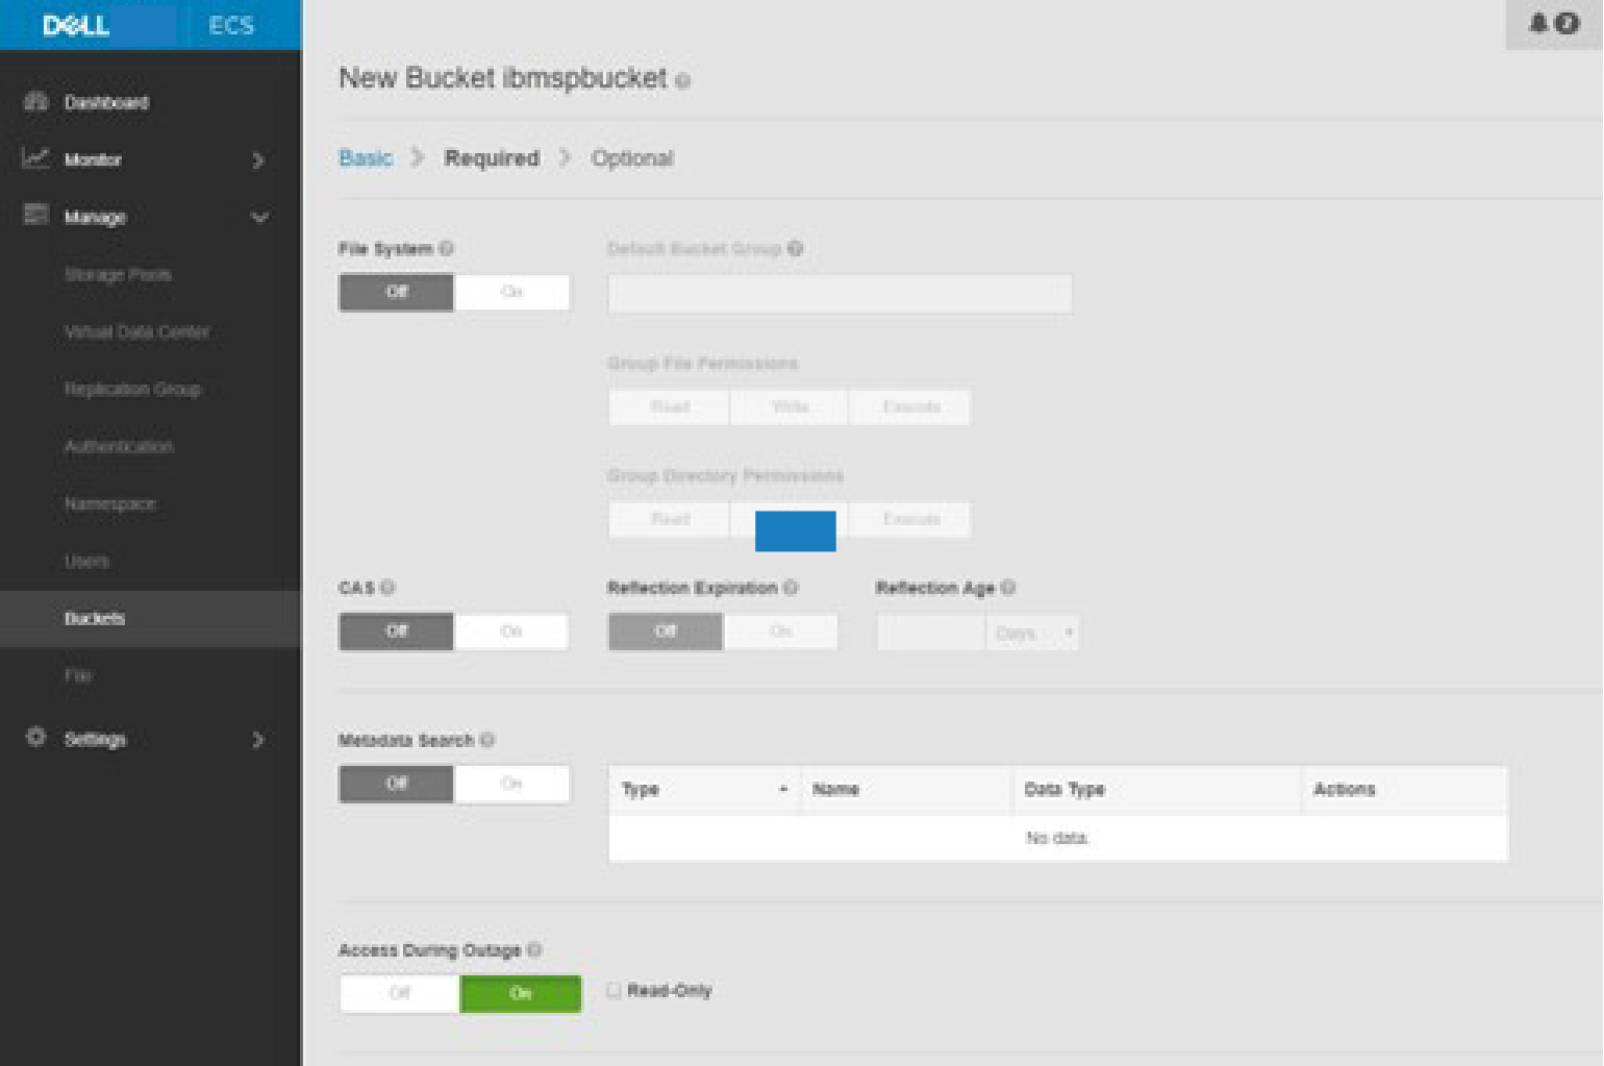
Task: Show File System info icon
Action: coord(446,249)
